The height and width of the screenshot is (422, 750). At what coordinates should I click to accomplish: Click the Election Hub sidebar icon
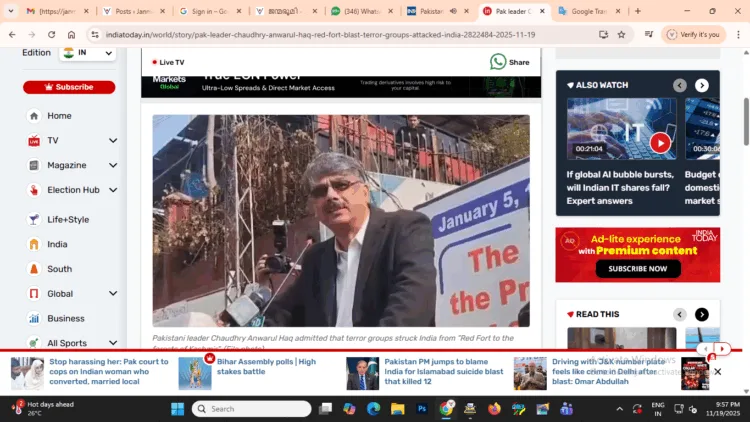coord(34,190)
